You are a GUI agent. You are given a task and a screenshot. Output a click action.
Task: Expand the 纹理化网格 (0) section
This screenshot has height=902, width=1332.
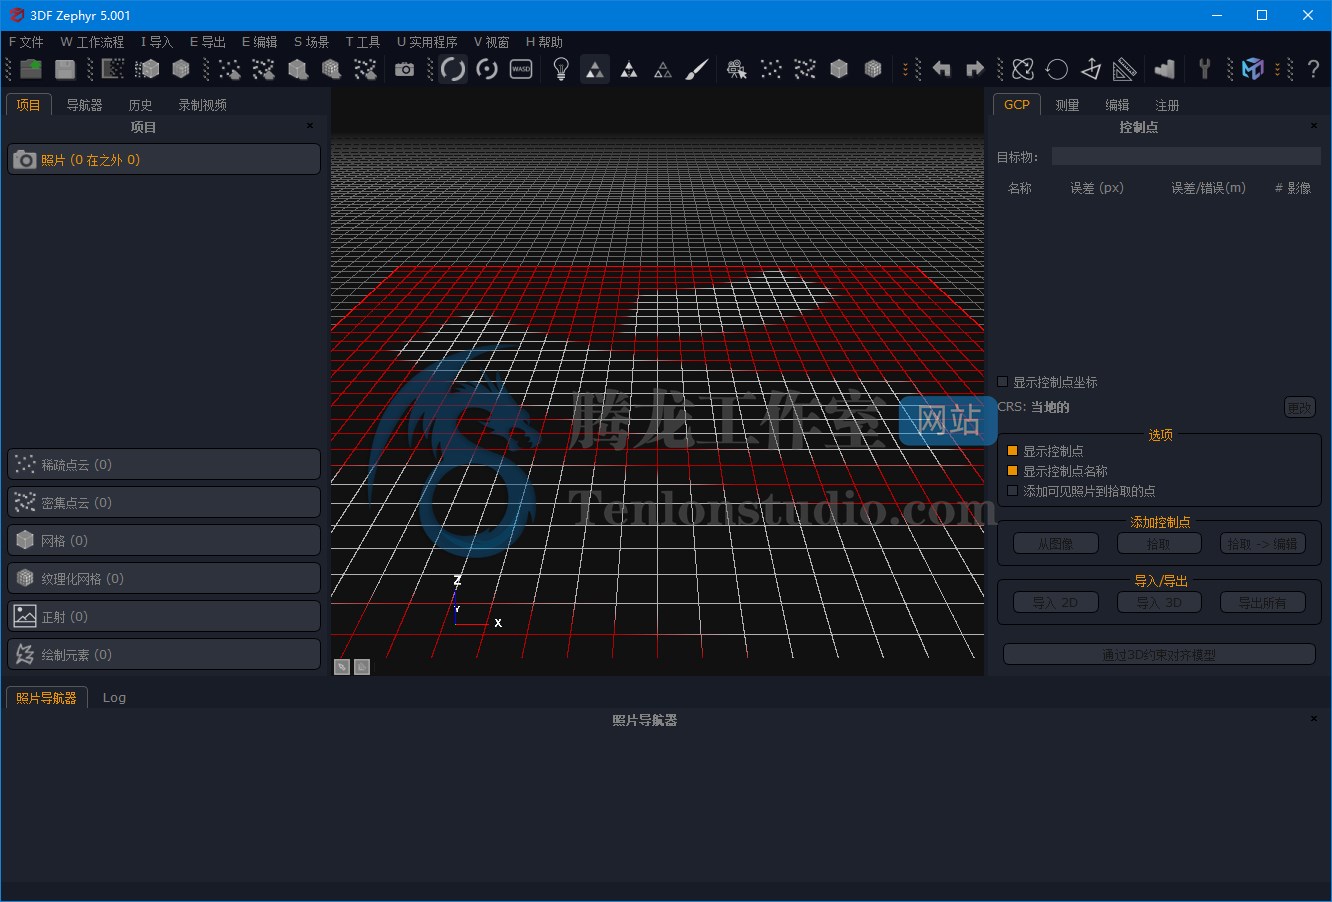164,579
